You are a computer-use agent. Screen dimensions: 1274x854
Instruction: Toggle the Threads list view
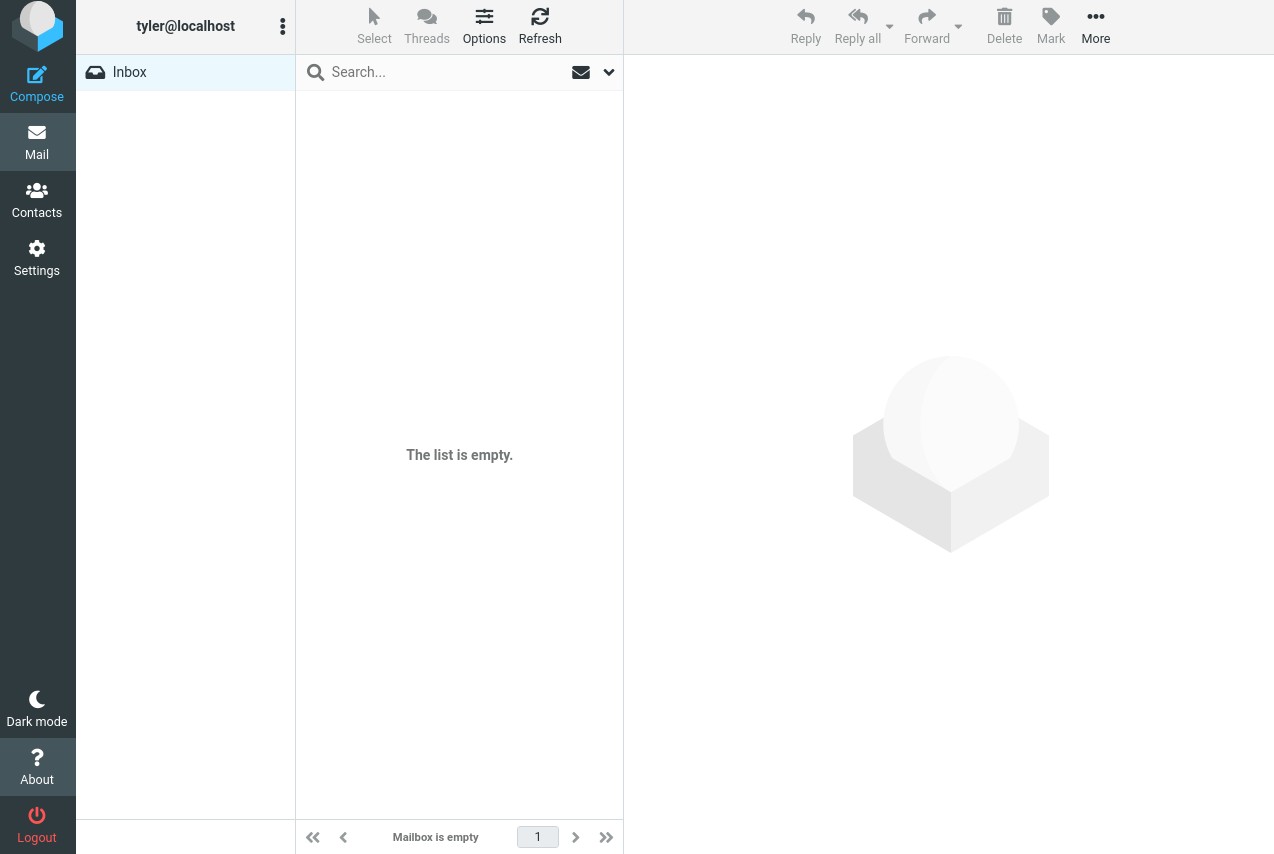(x=427, y=17)
